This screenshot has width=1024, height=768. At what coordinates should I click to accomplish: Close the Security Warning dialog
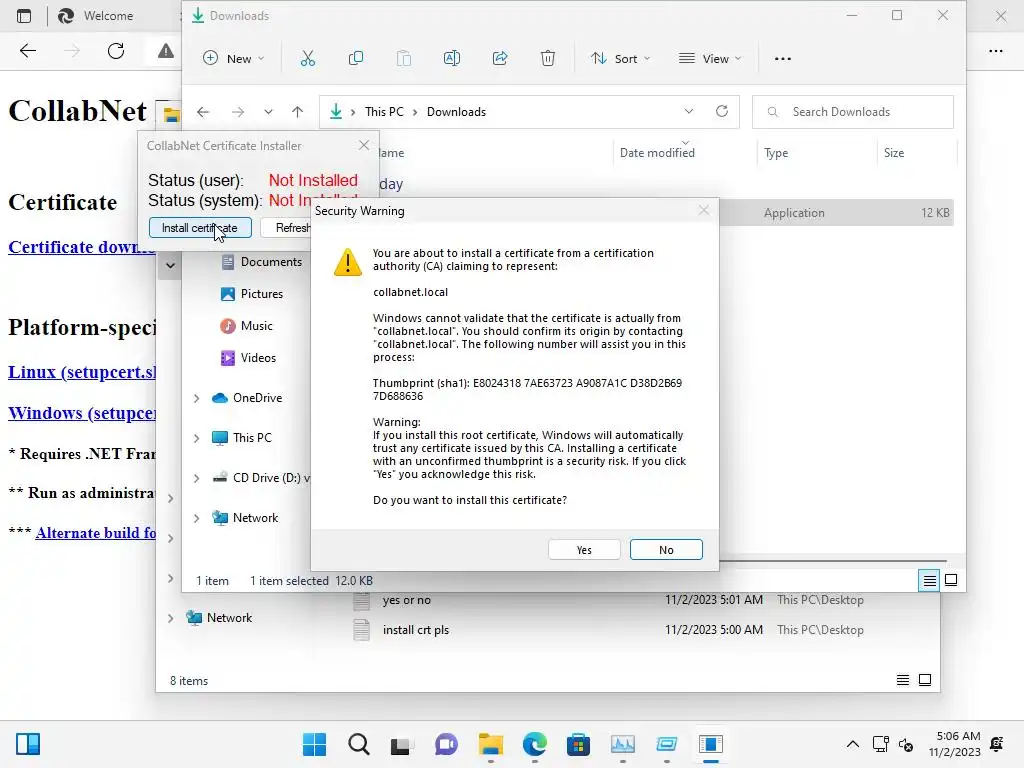tap(703, 210)
